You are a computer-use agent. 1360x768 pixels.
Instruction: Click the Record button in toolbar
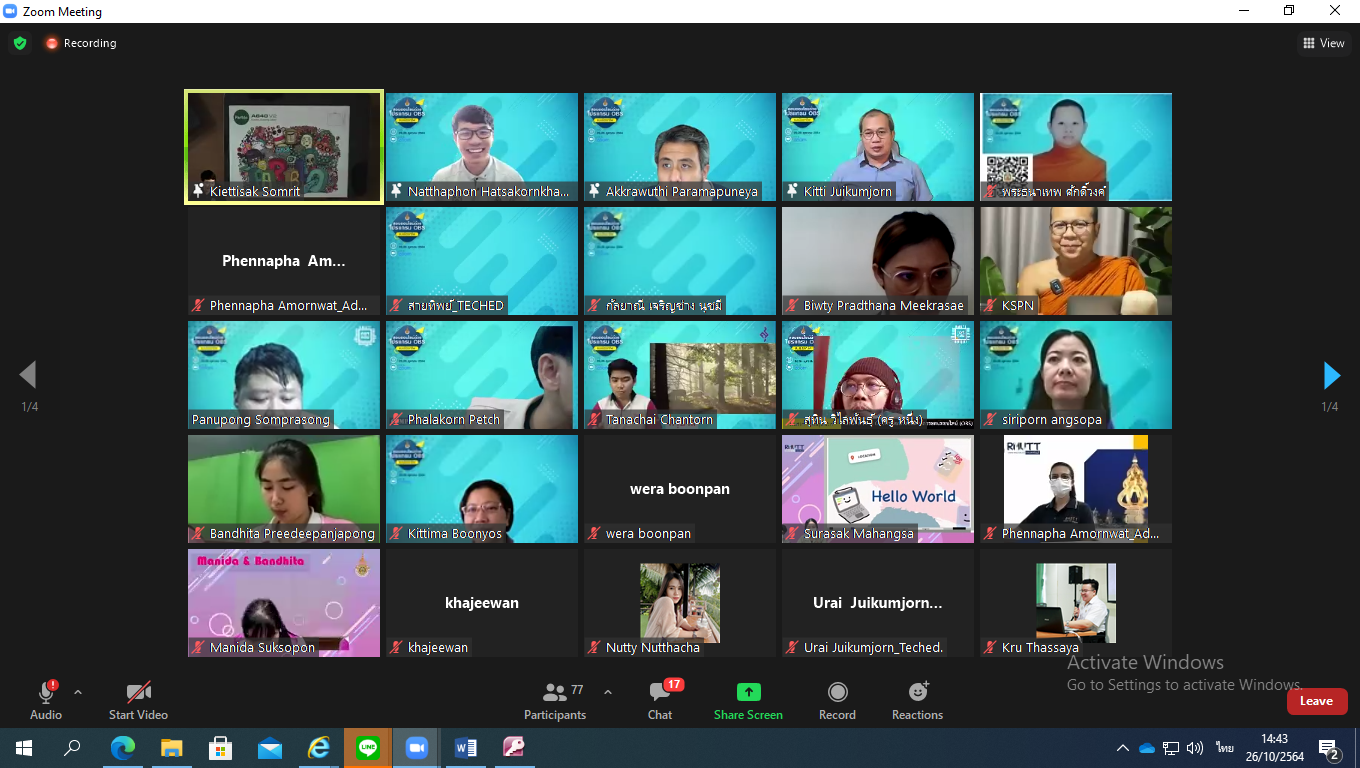(x=837, y=700)
